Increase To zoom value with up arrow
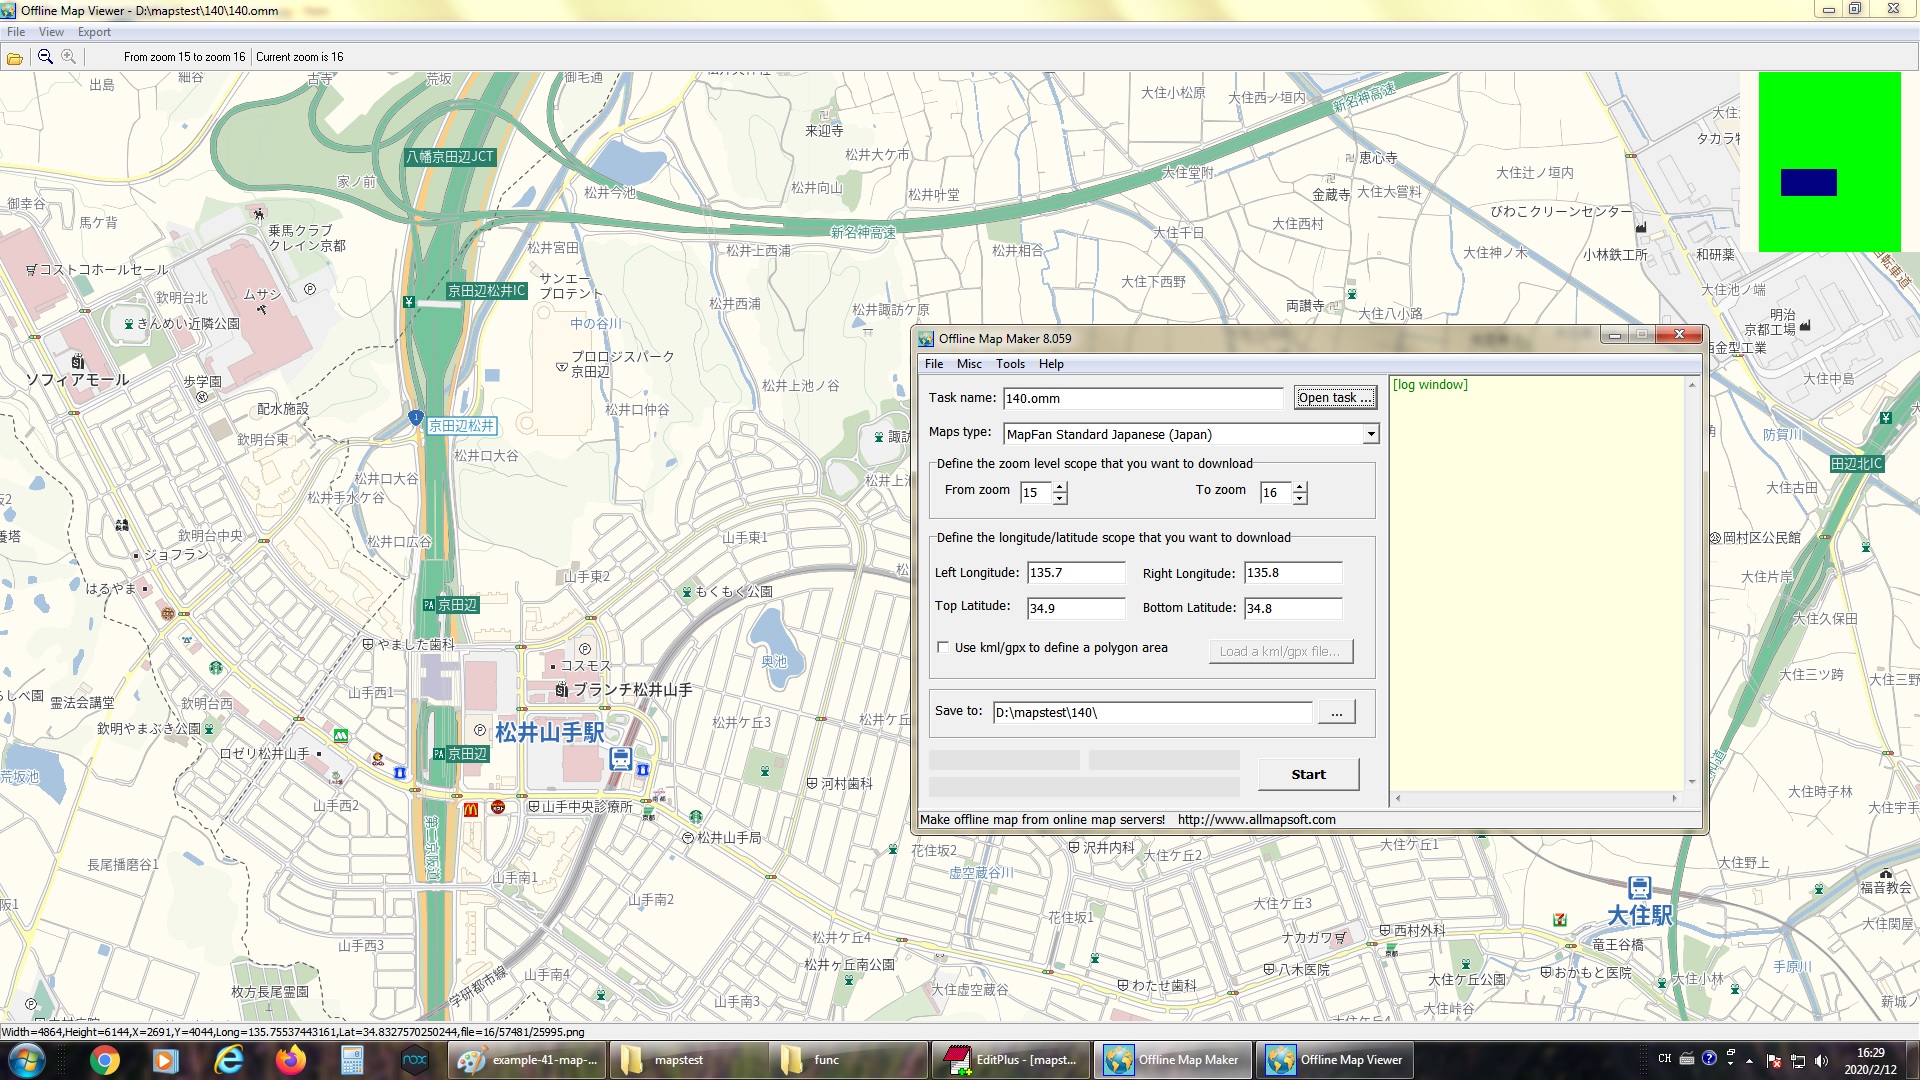This screenshot has width=1920, height=1080. click(x=1300, y=487)
